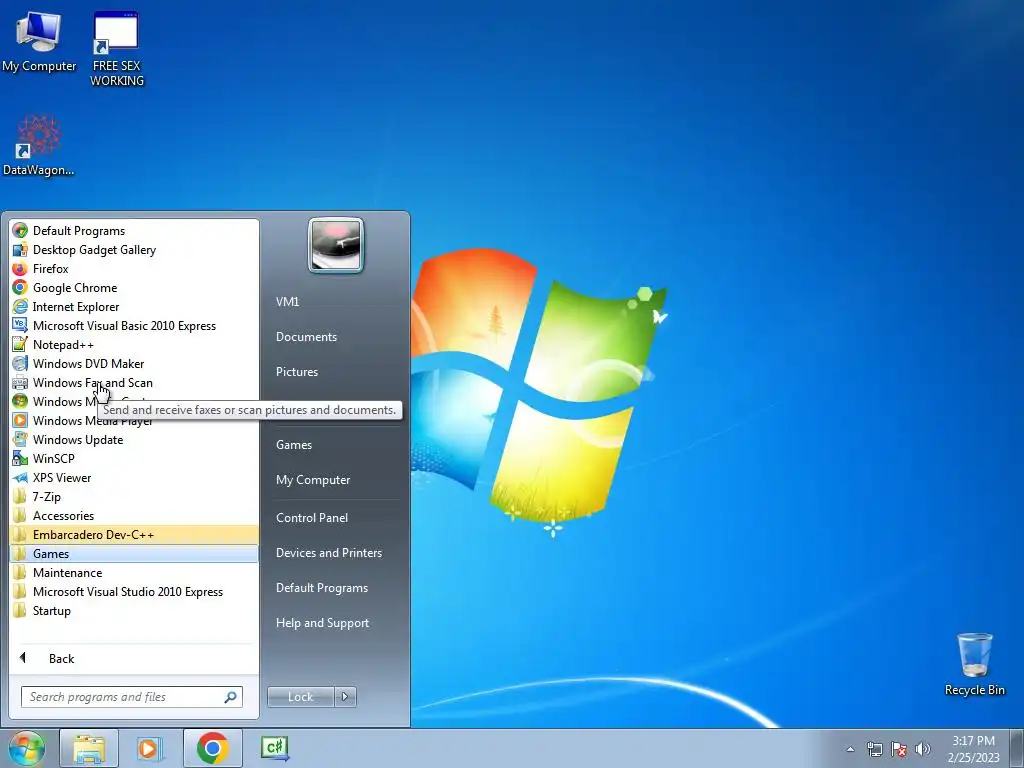Screen dimensions: 1024x768
Task: Open the Default Programs icon in program list
Action: pyautogui.click(x=20, y=231)
